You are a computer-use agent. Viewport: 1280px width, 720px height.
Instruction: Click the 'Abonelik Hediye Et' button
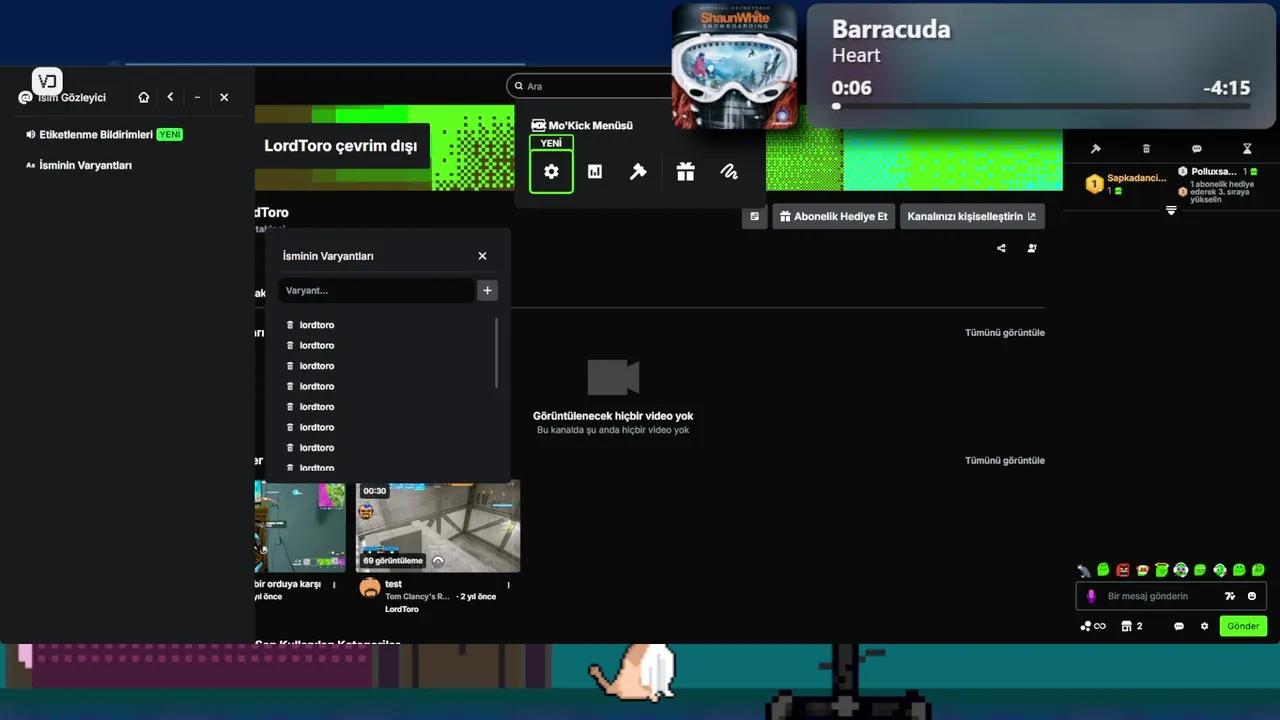pos(833,216)
